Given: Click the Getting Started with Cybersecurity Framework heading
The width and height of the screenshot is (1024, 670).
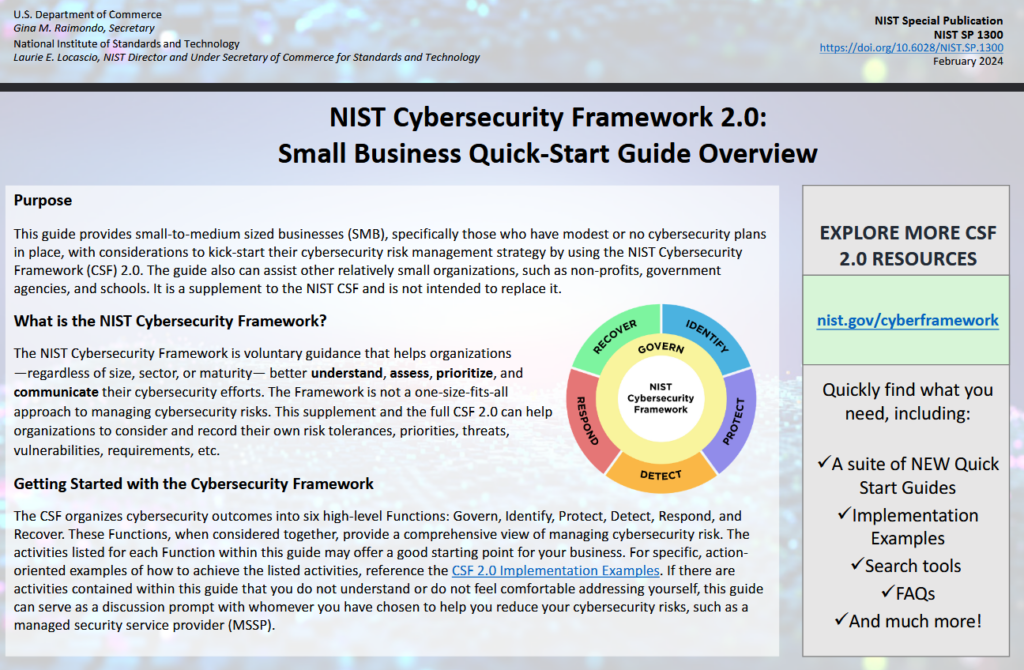Looking at the screenshot, I should 193,484.
